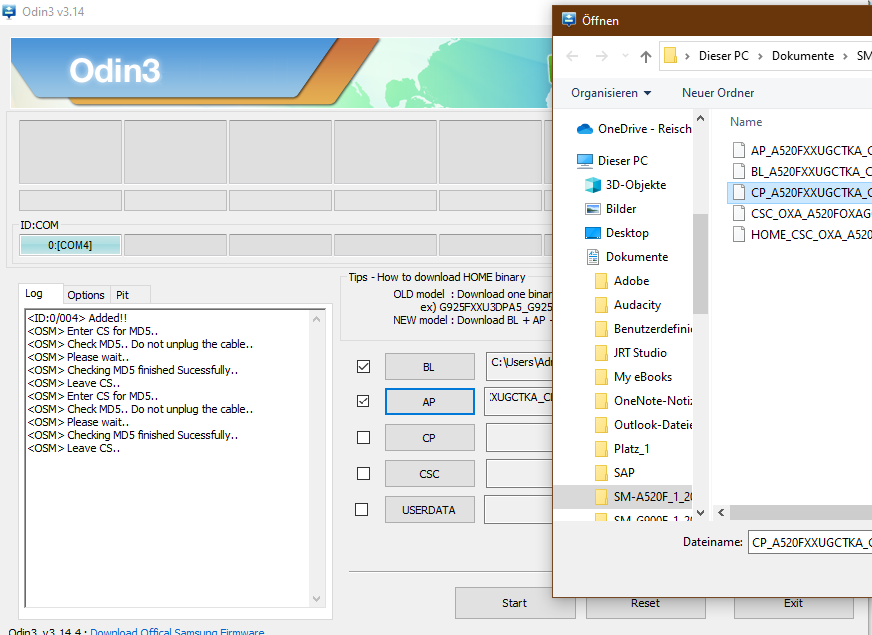Click the 0:[COM4] port indicator
Screen dimensions: 872x635
pos(70,245)
